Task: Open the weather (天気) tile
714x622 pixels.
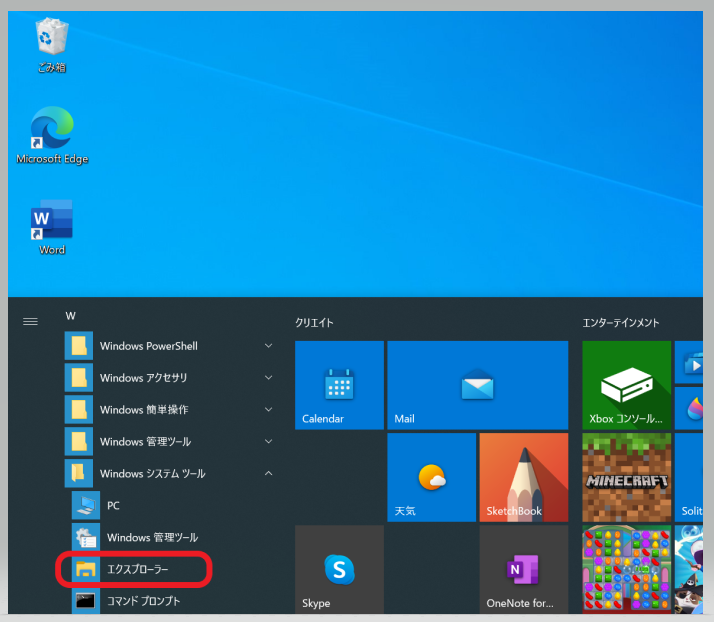Action: (431, 476)
